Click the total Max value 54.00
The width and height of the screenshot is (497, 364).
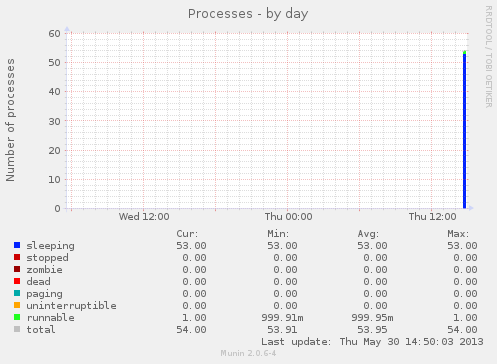[x=462, y=330]
